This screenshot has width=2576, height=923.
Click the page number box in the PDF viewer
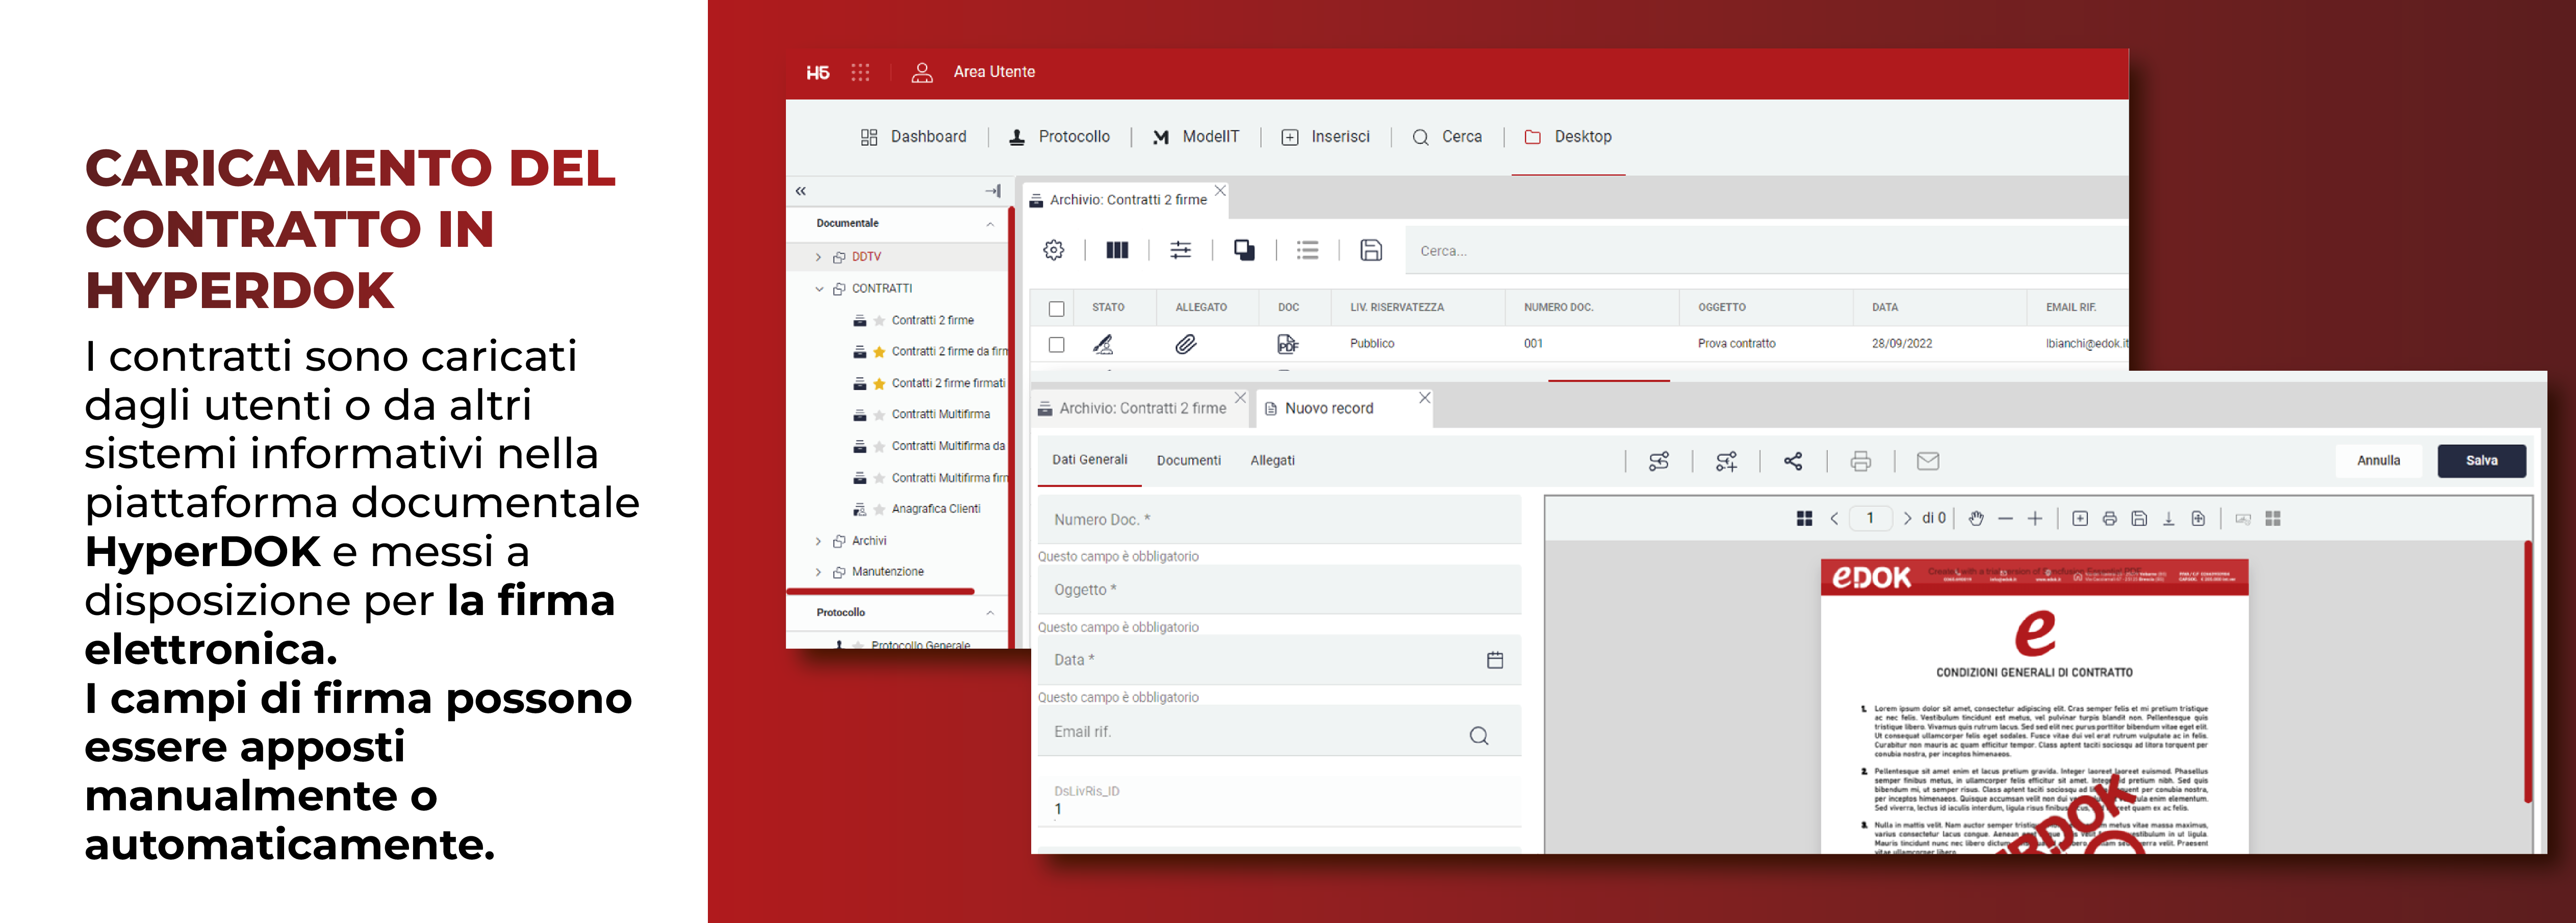(1870, 518)
